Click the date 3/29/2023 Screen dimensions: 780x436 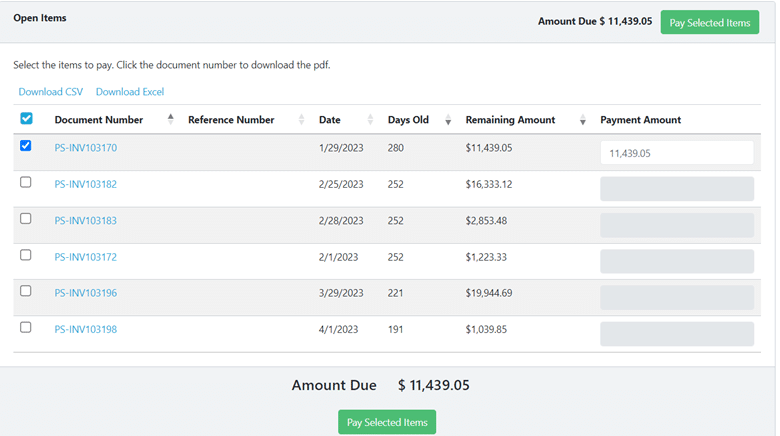[341, 293]
